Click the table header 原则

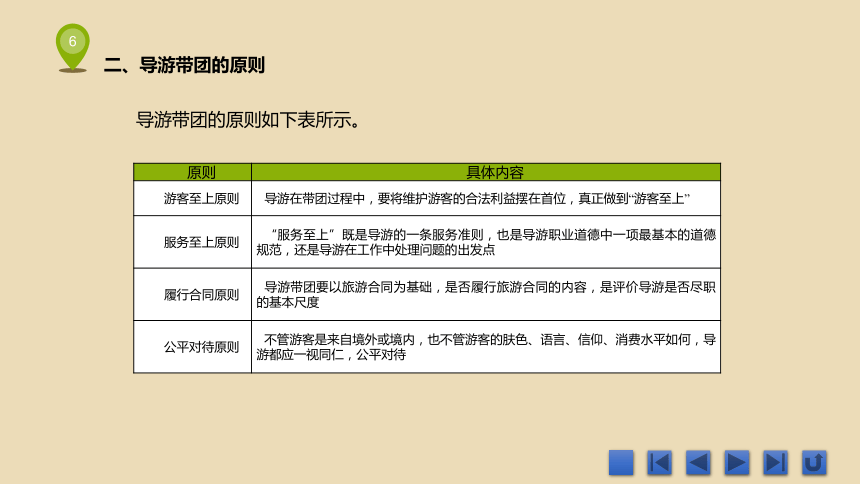coord(193,172)
